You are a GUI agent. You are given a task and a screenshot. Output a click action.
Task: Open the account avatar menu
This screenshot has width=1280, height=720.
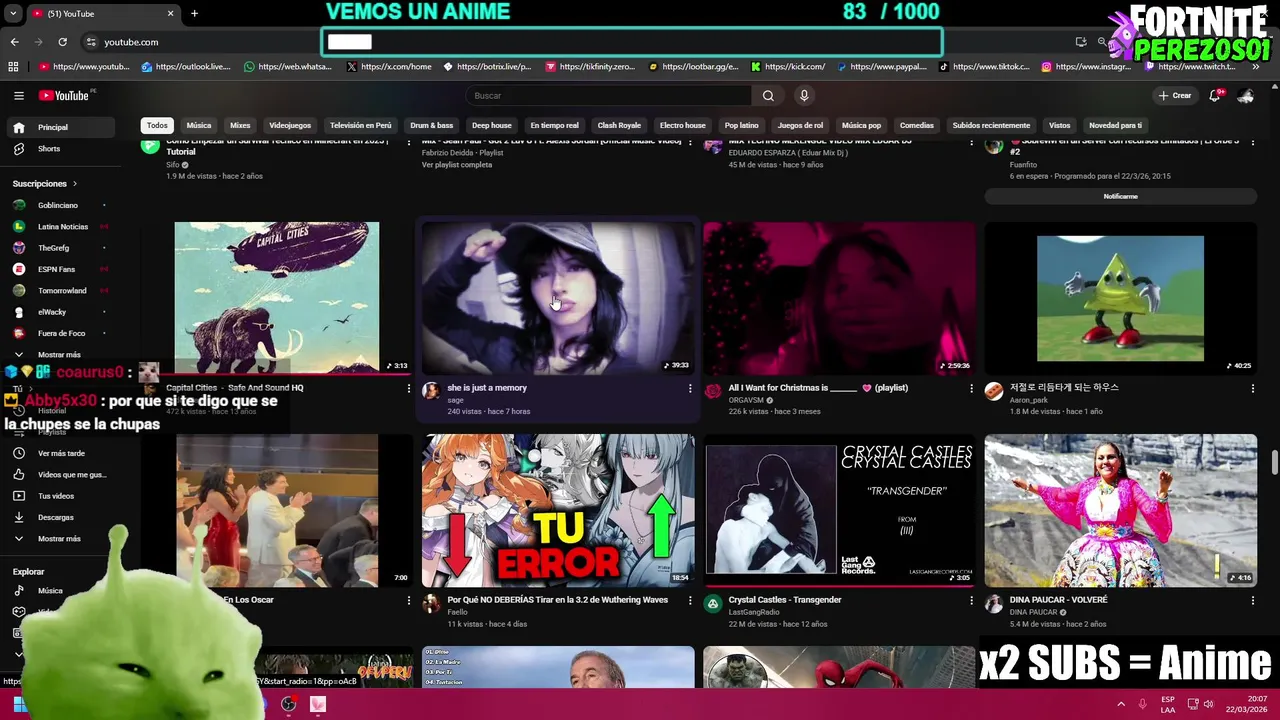coord(1246,95)
